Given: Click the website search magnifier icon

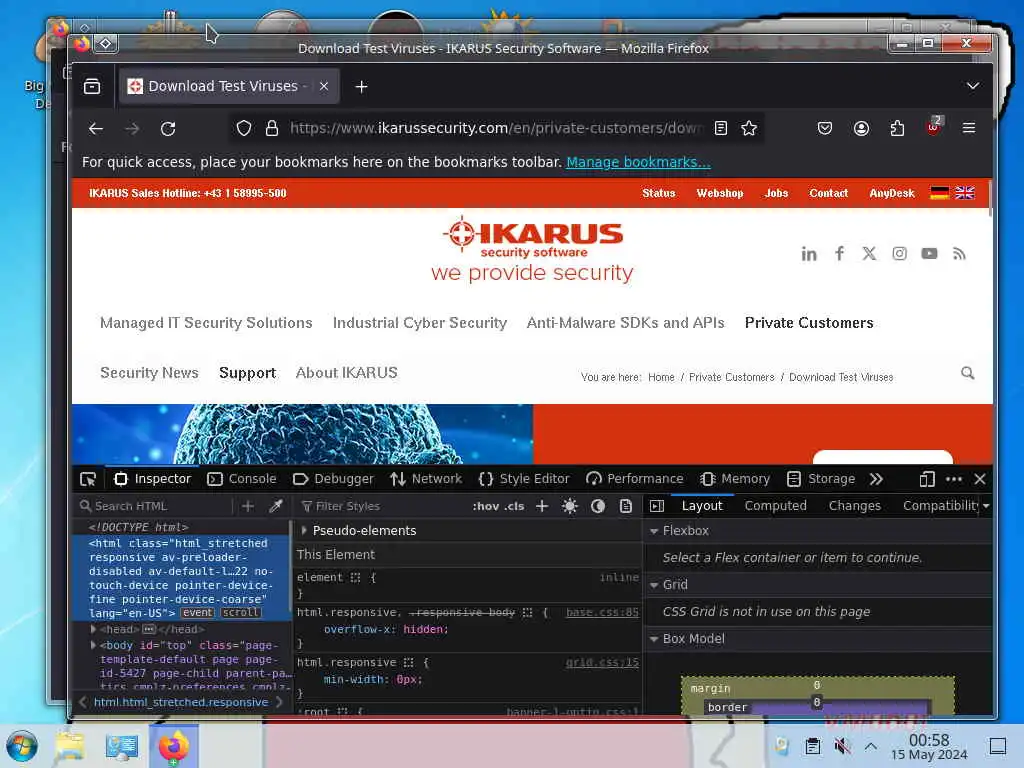Looking at the screenshot, I should [967, 373].
